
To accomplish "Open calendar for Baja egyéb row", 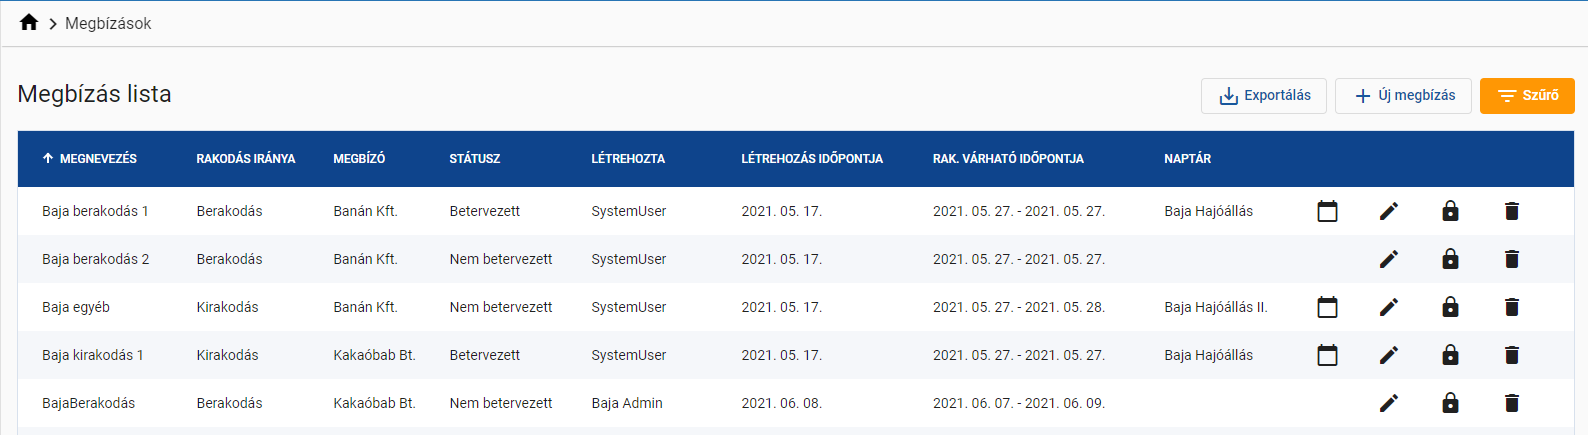I will (1327, 307).
